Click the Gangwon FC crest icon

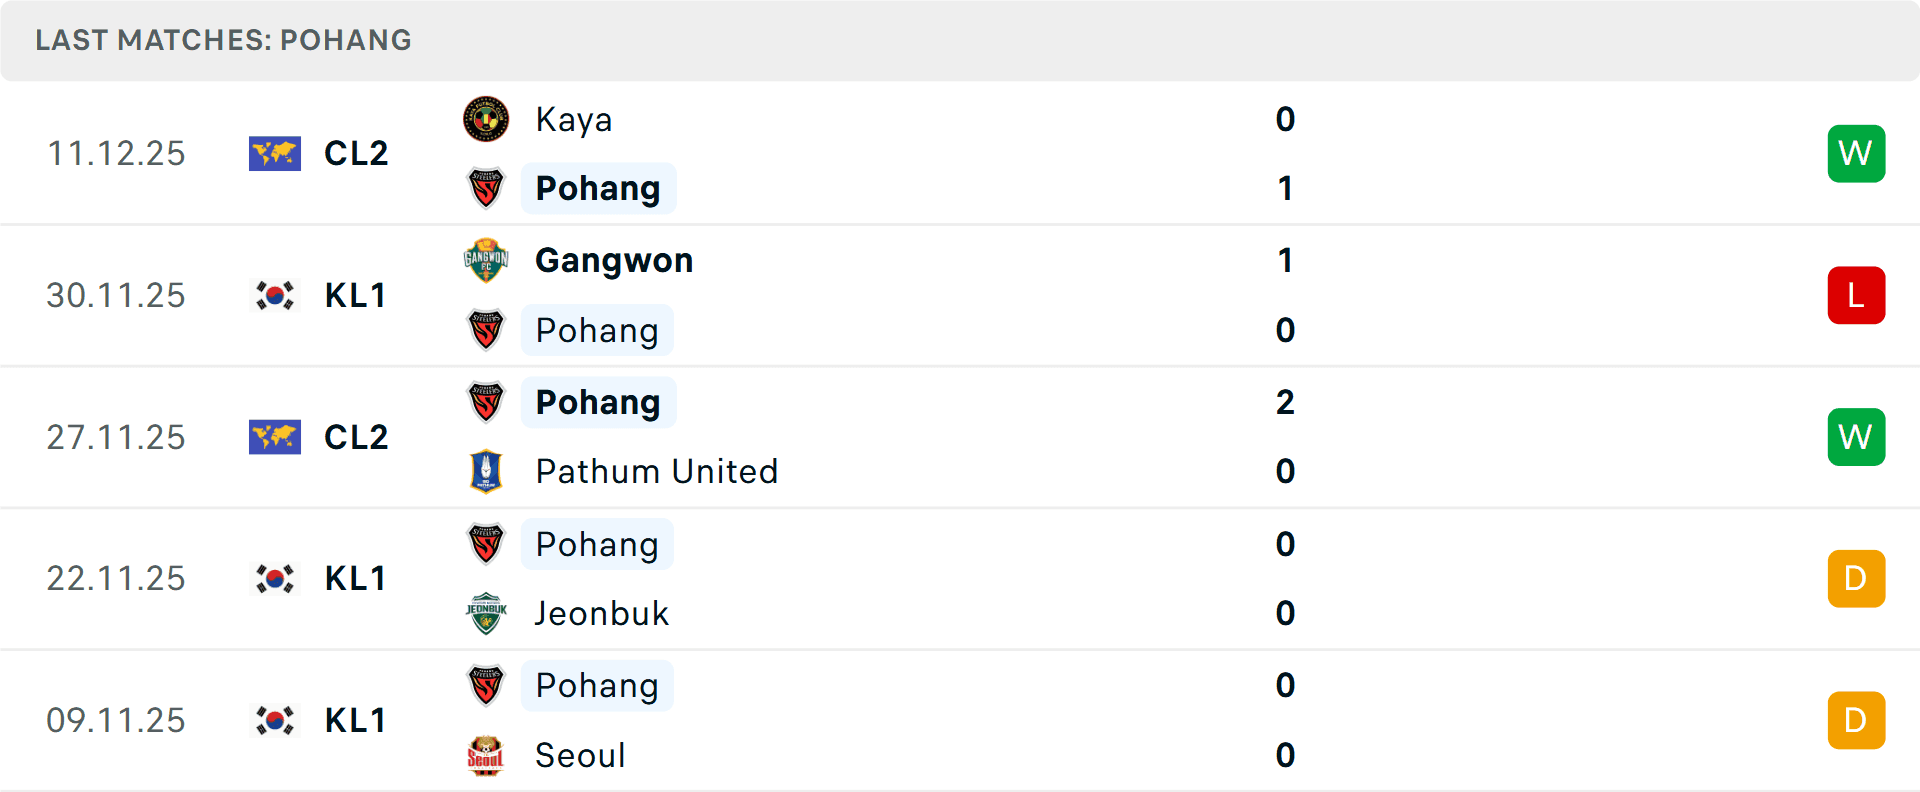pyautogui.click(x=486, y=261)
